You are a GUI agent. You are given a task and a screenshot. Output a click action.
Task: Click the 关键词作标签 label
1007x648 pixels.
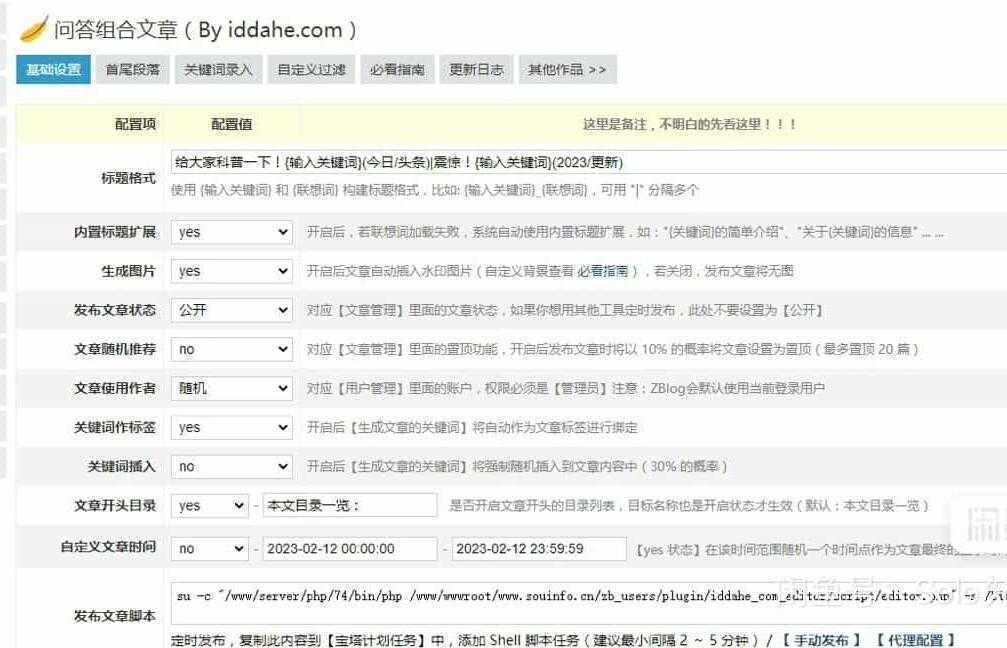point(115,427)
